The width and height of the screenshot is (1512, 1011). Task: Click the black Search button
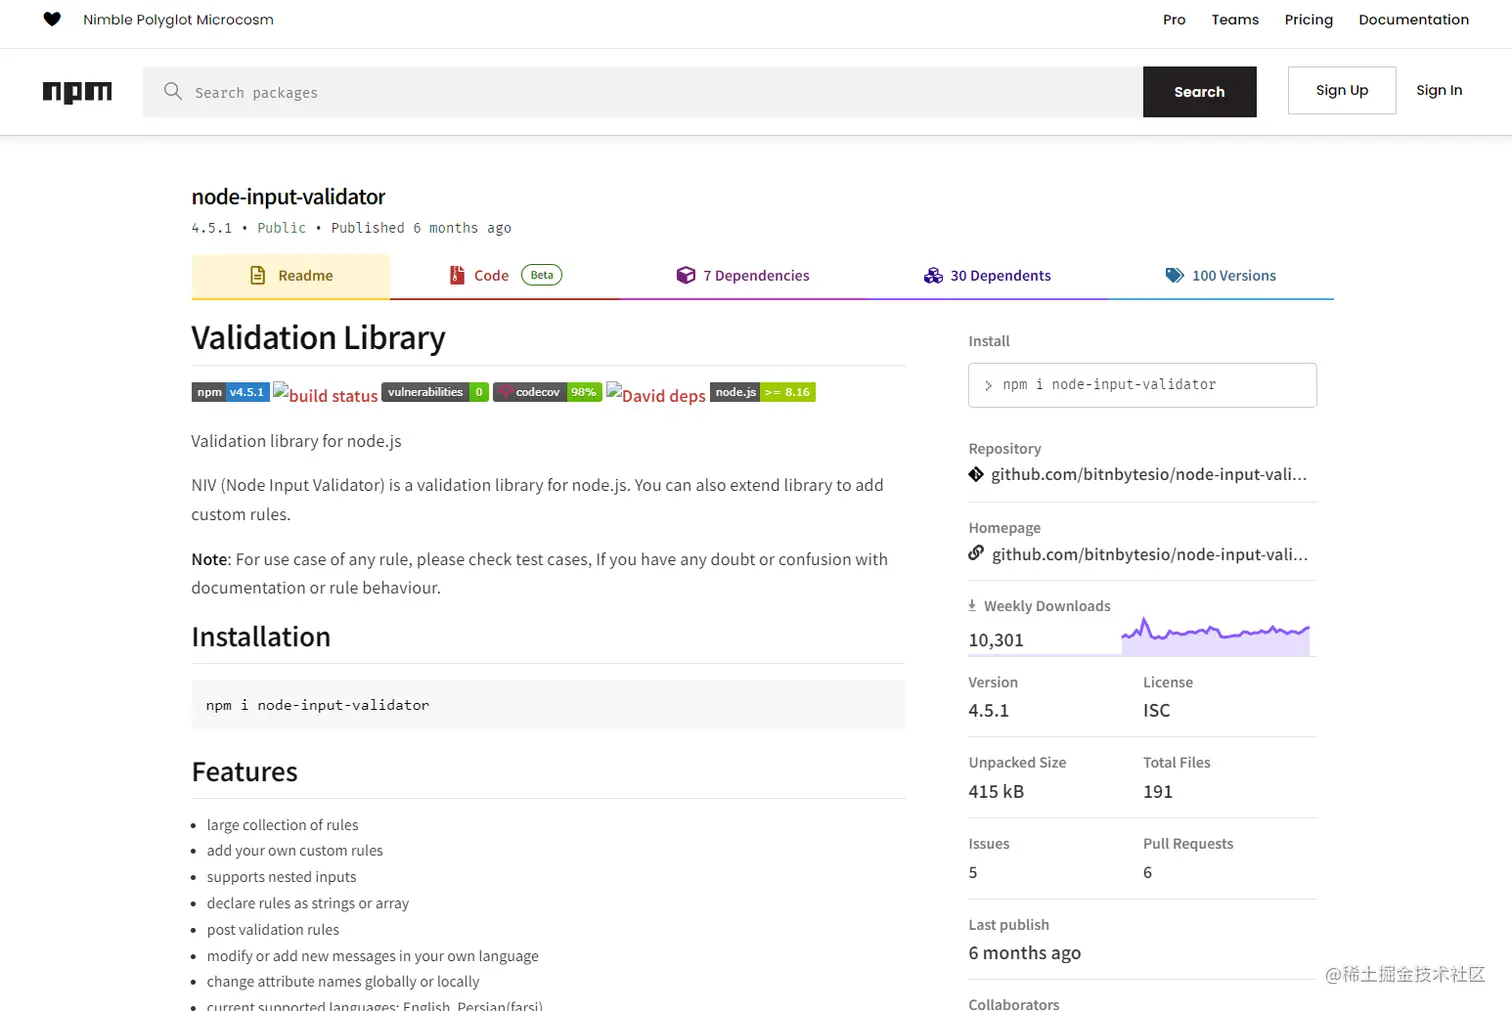tap(1199, 92)
